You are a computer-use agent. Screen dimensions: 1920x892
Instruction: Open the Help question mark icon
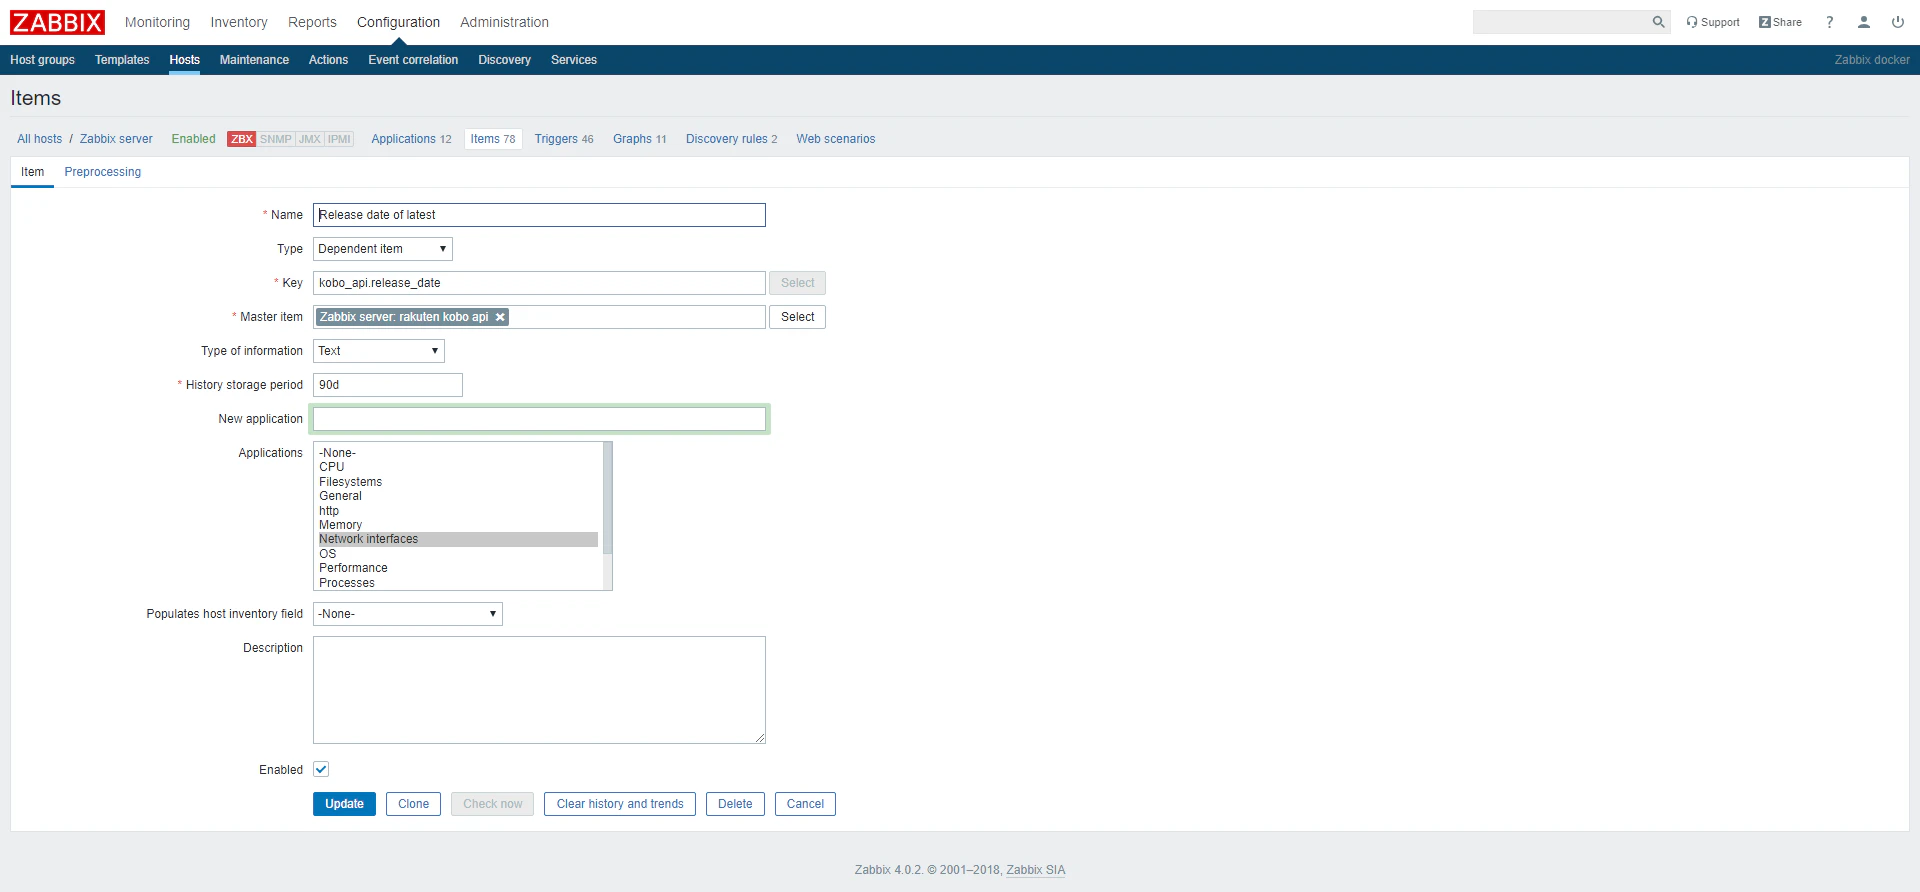click(1830, 22)
